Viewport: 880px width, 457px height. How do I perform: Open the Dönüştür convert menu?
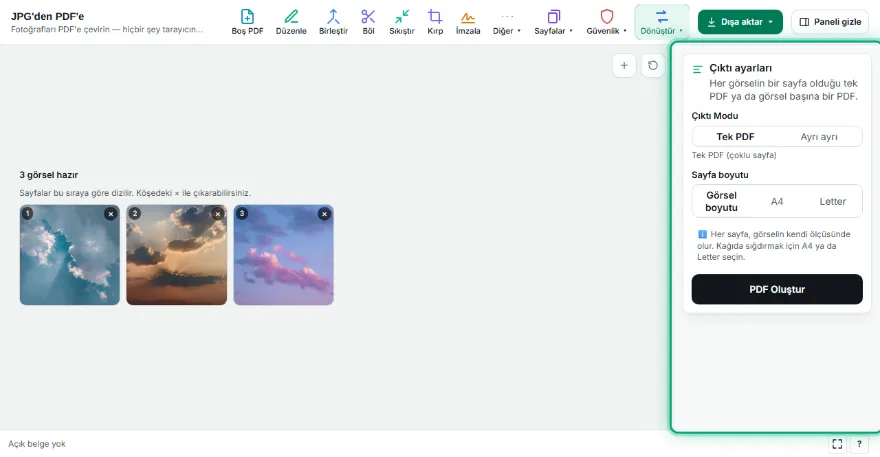coord(662,22)
